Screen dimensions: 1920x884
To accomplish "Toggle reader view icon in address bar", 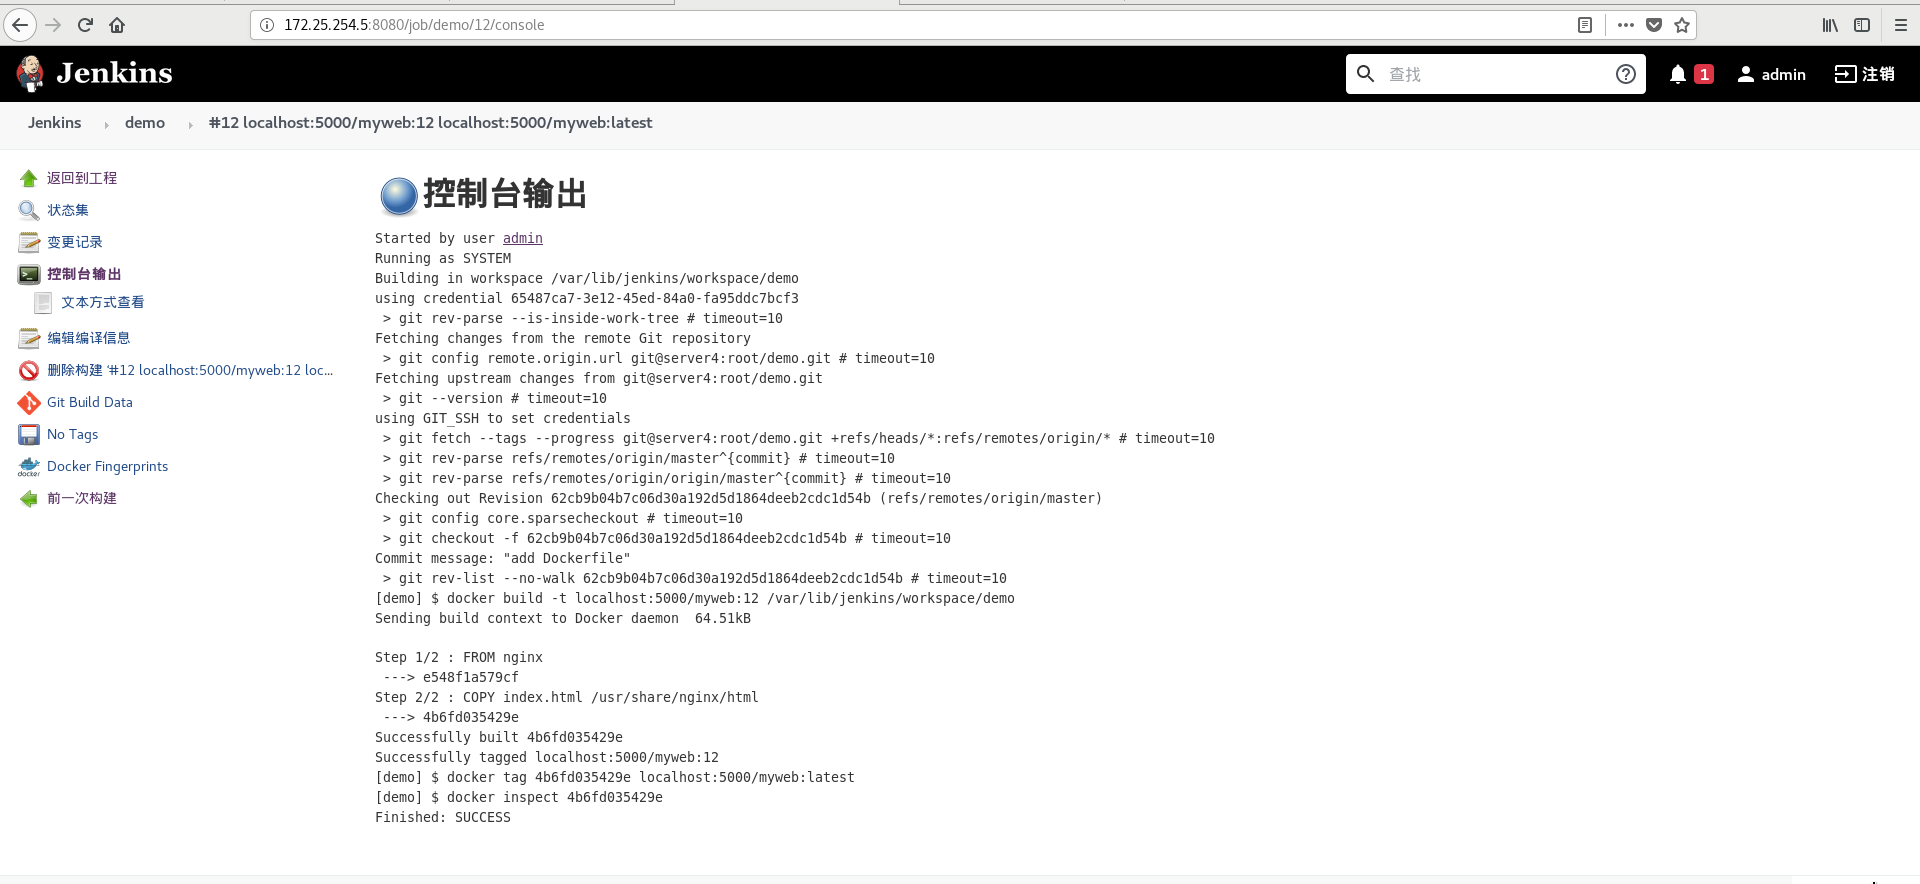I will click(x=1585, y=25).
